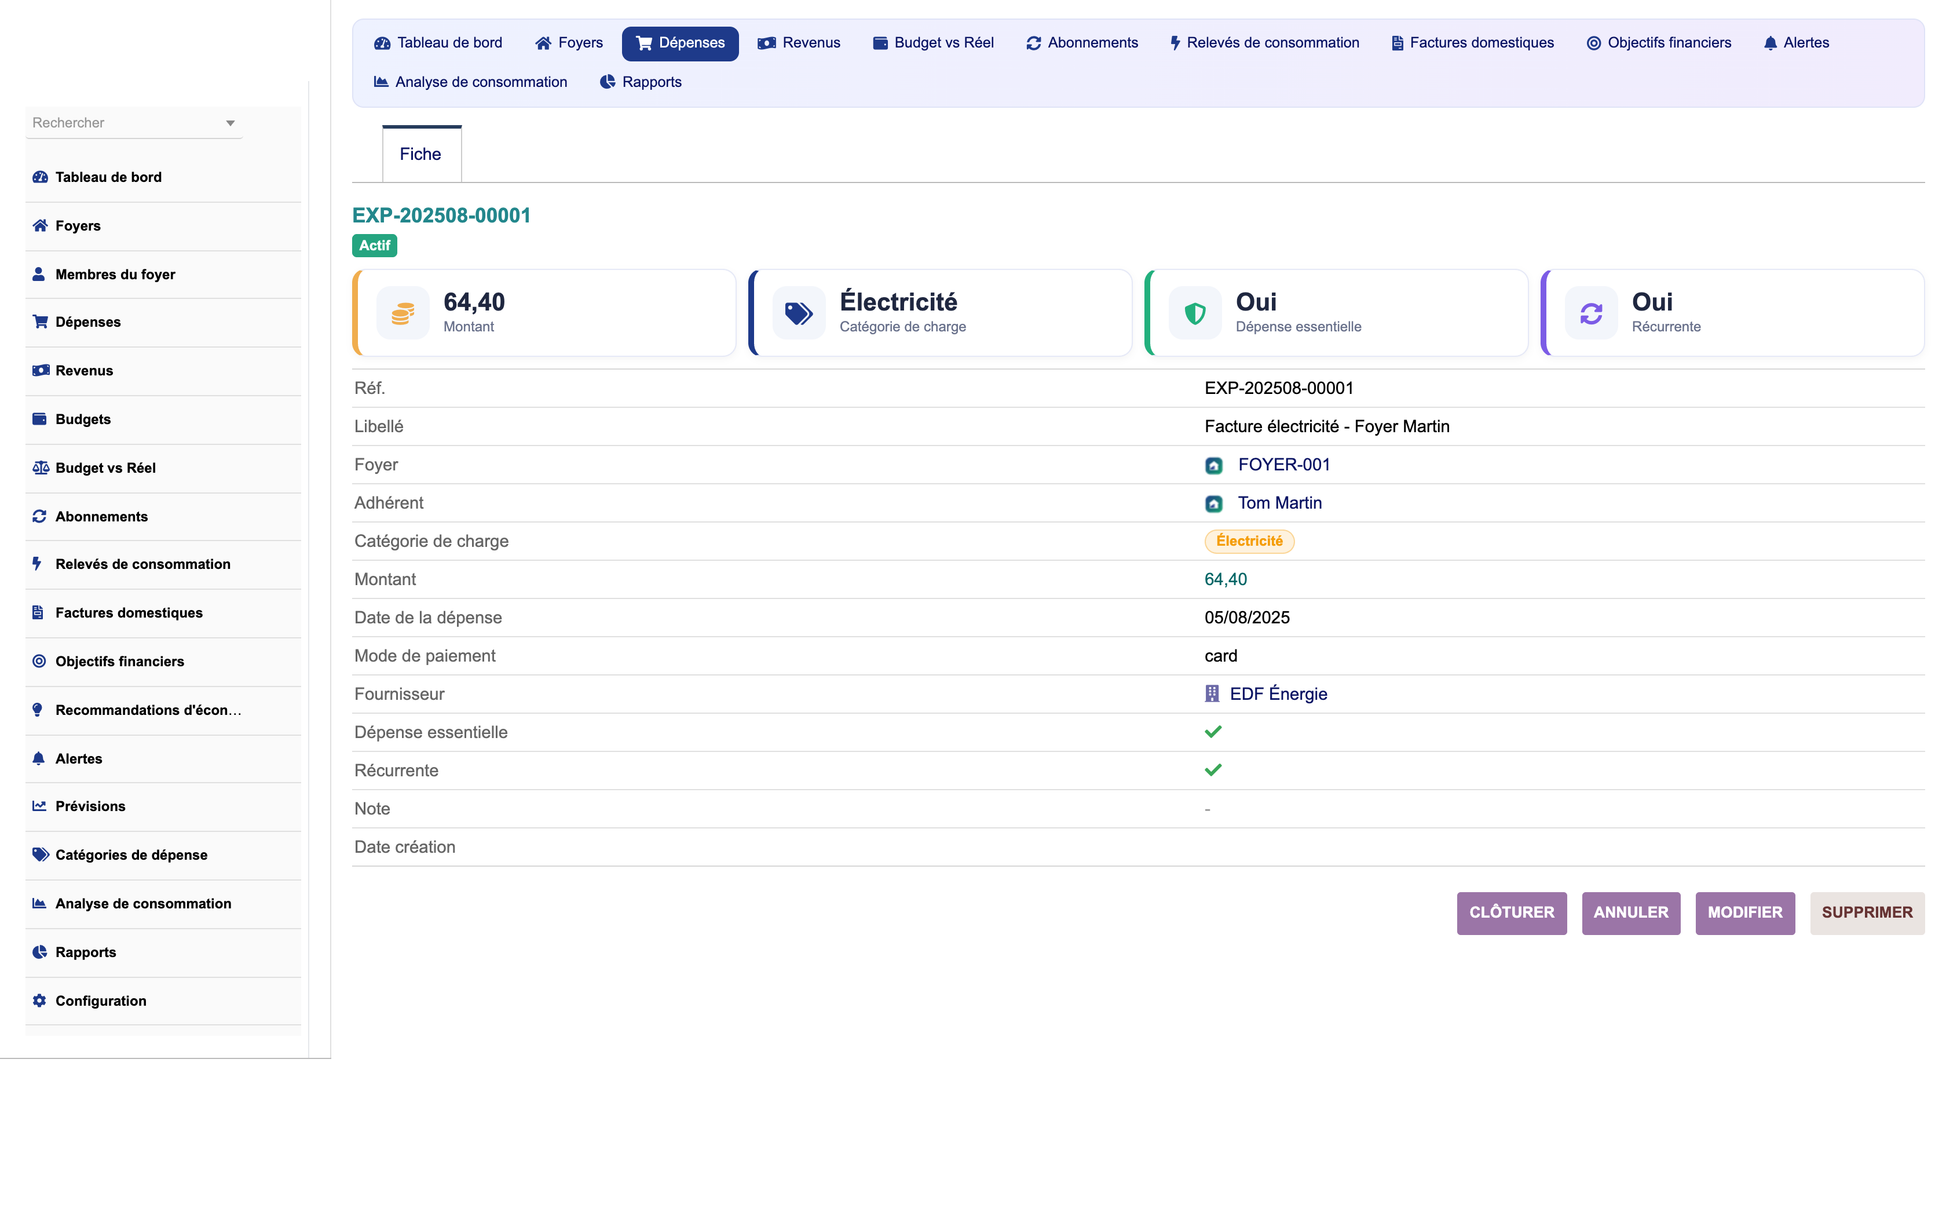Click the refresh icon in Récurrente card
Screen dimensions: 1946x1205
(x=1591, y=314)
